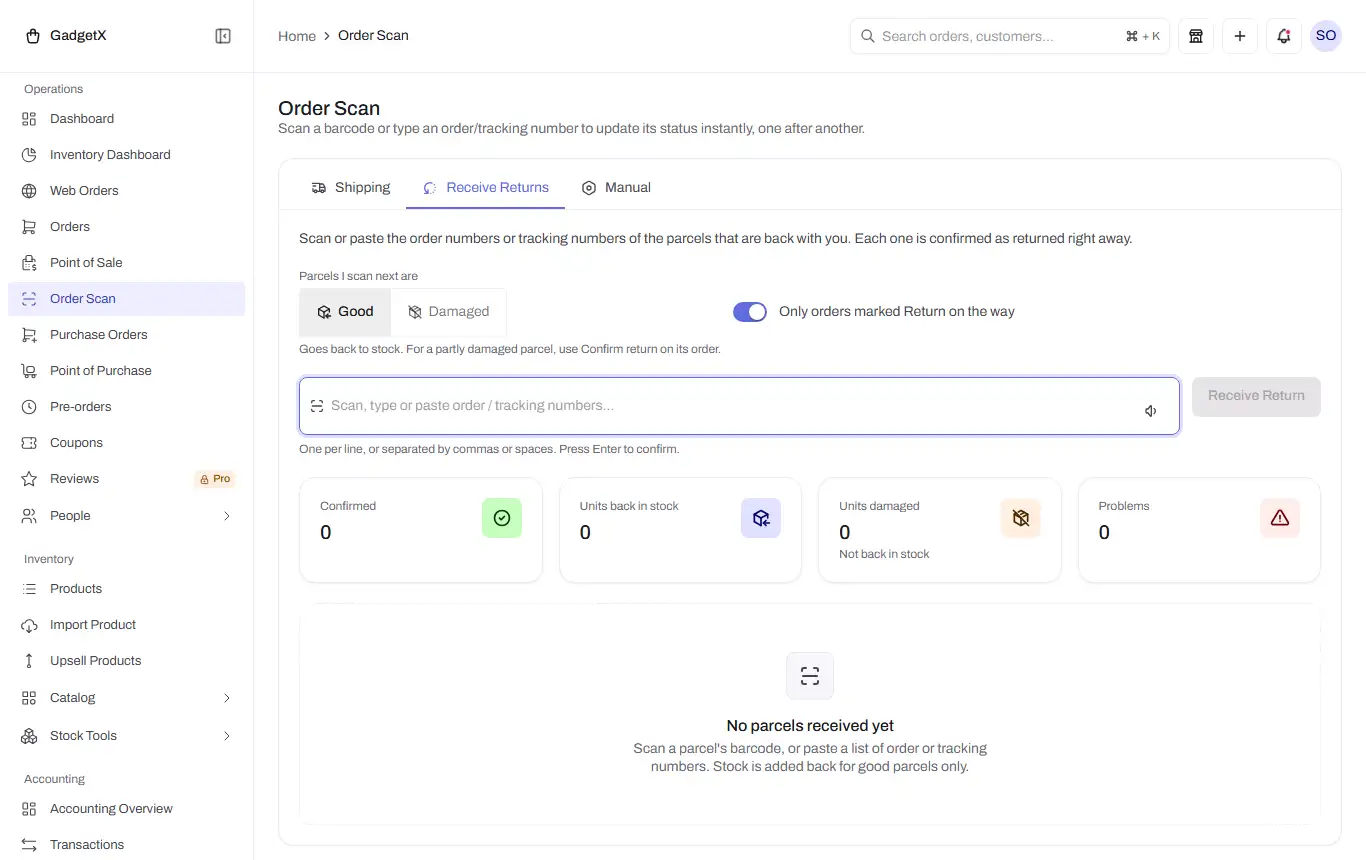Viewport: 1366px width, 860px height.
Task: Click the Pre-orders clock icon
Action: coord(29,407)
